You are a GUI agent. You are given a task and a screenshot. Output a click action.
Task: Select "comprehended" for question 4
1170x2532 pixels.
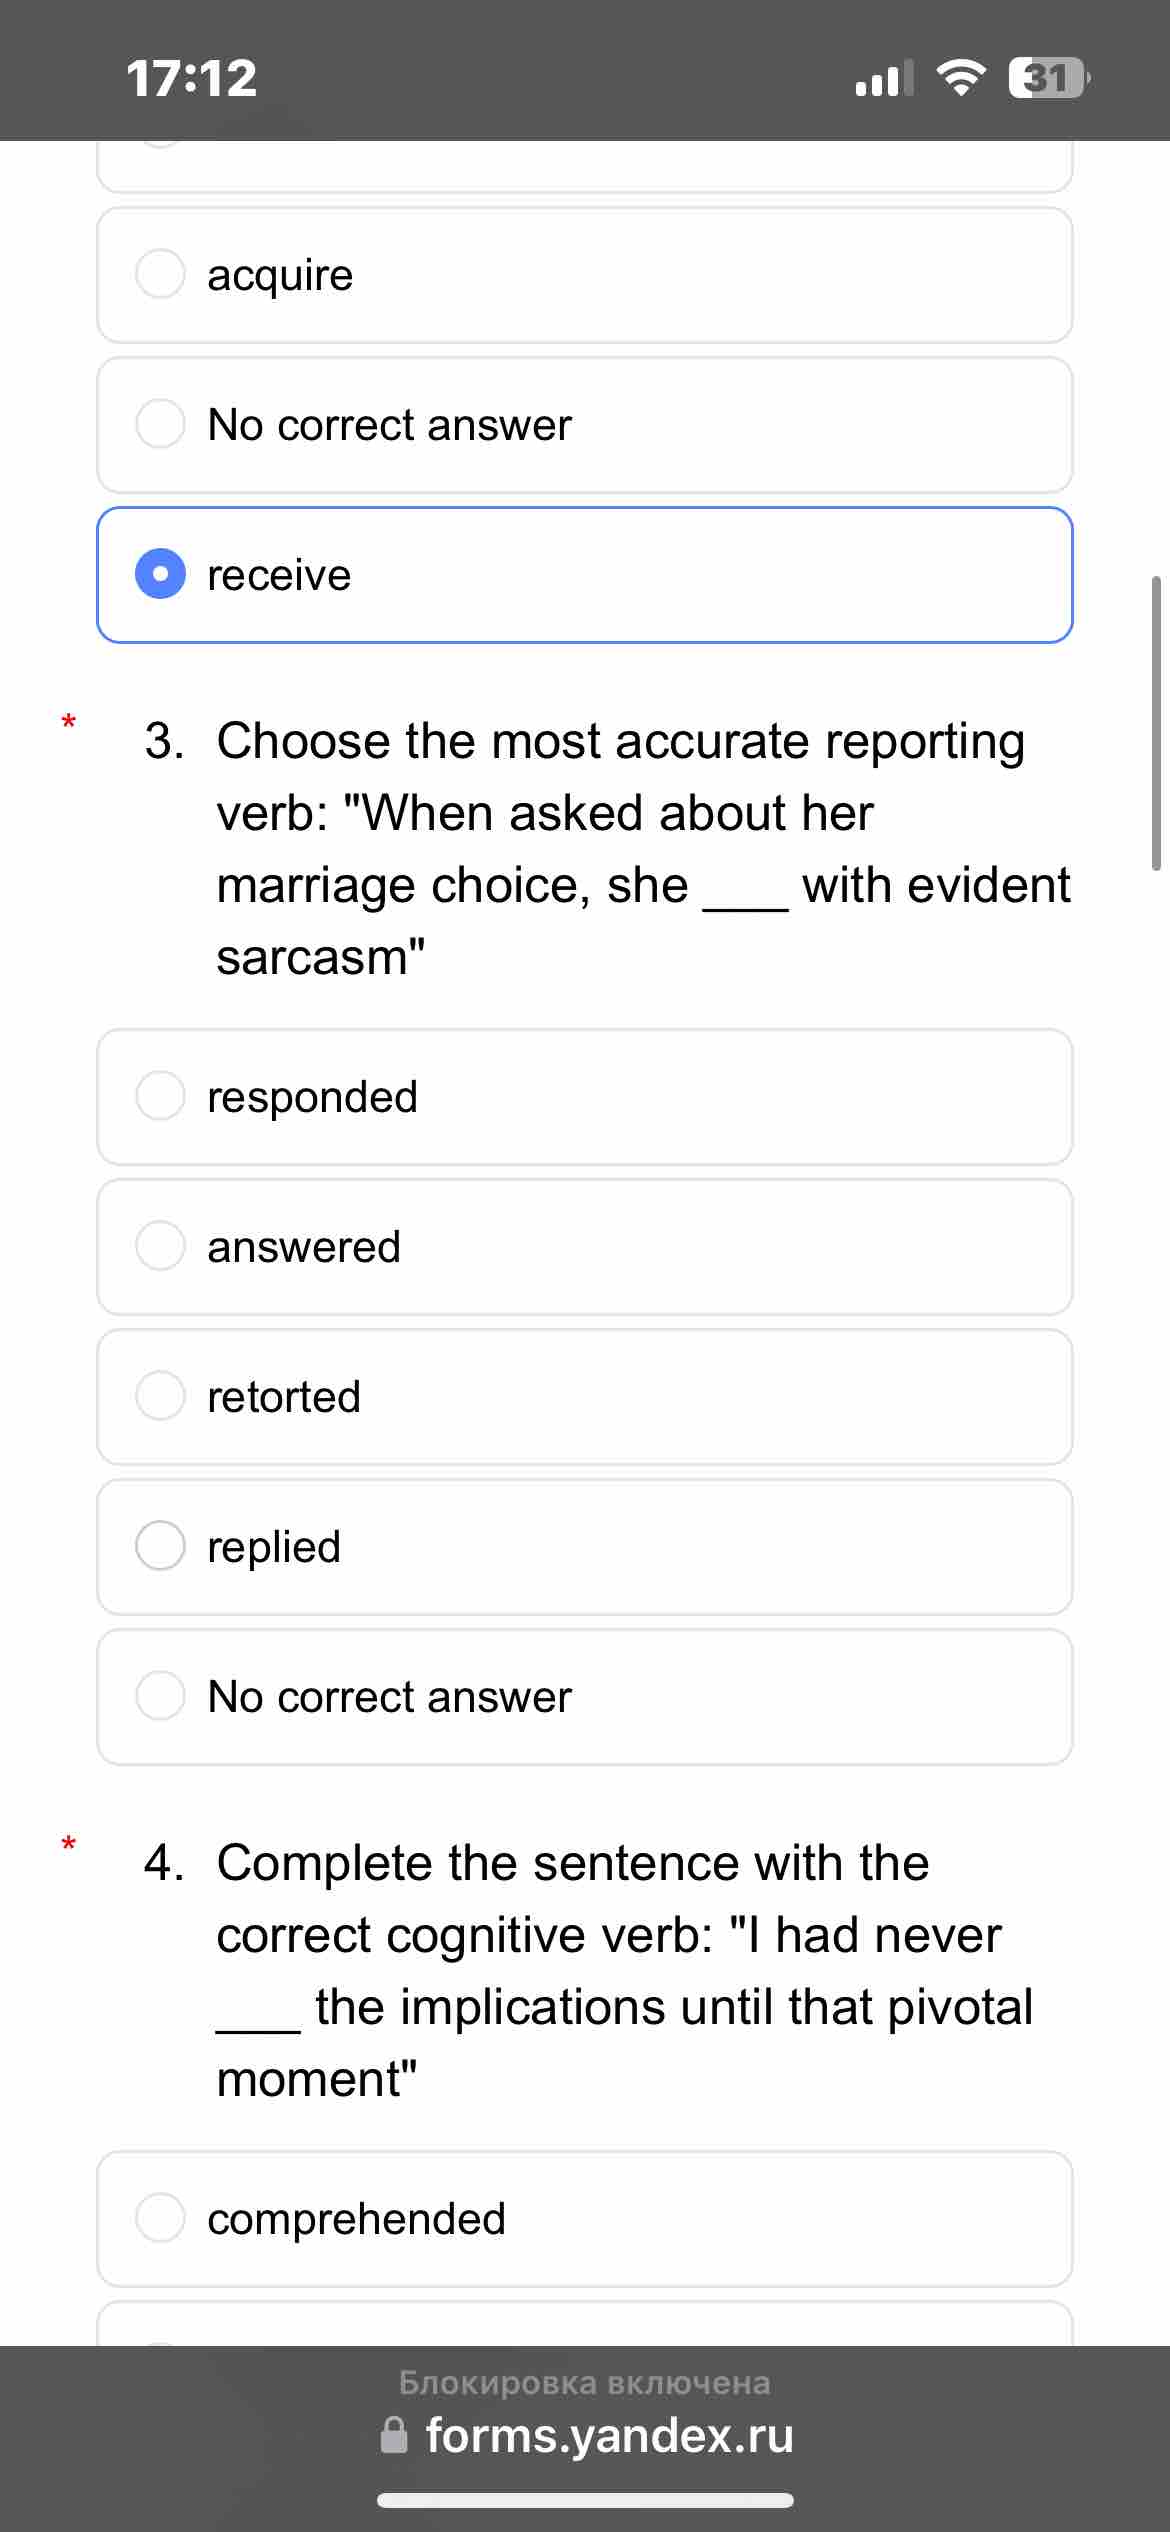160,2218
